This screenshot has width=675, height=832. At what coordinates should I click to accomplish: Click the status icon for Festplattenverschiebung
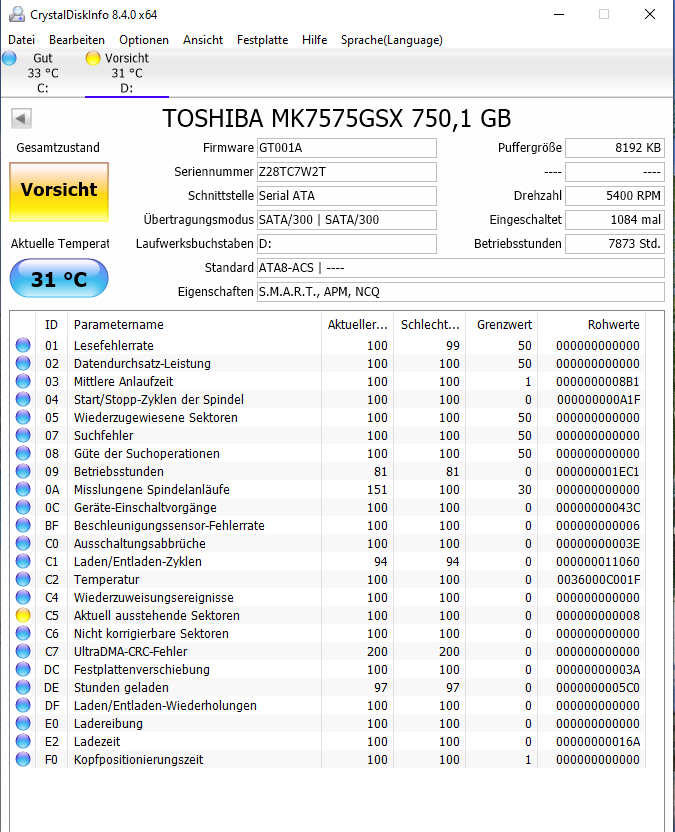click(23, 670)
